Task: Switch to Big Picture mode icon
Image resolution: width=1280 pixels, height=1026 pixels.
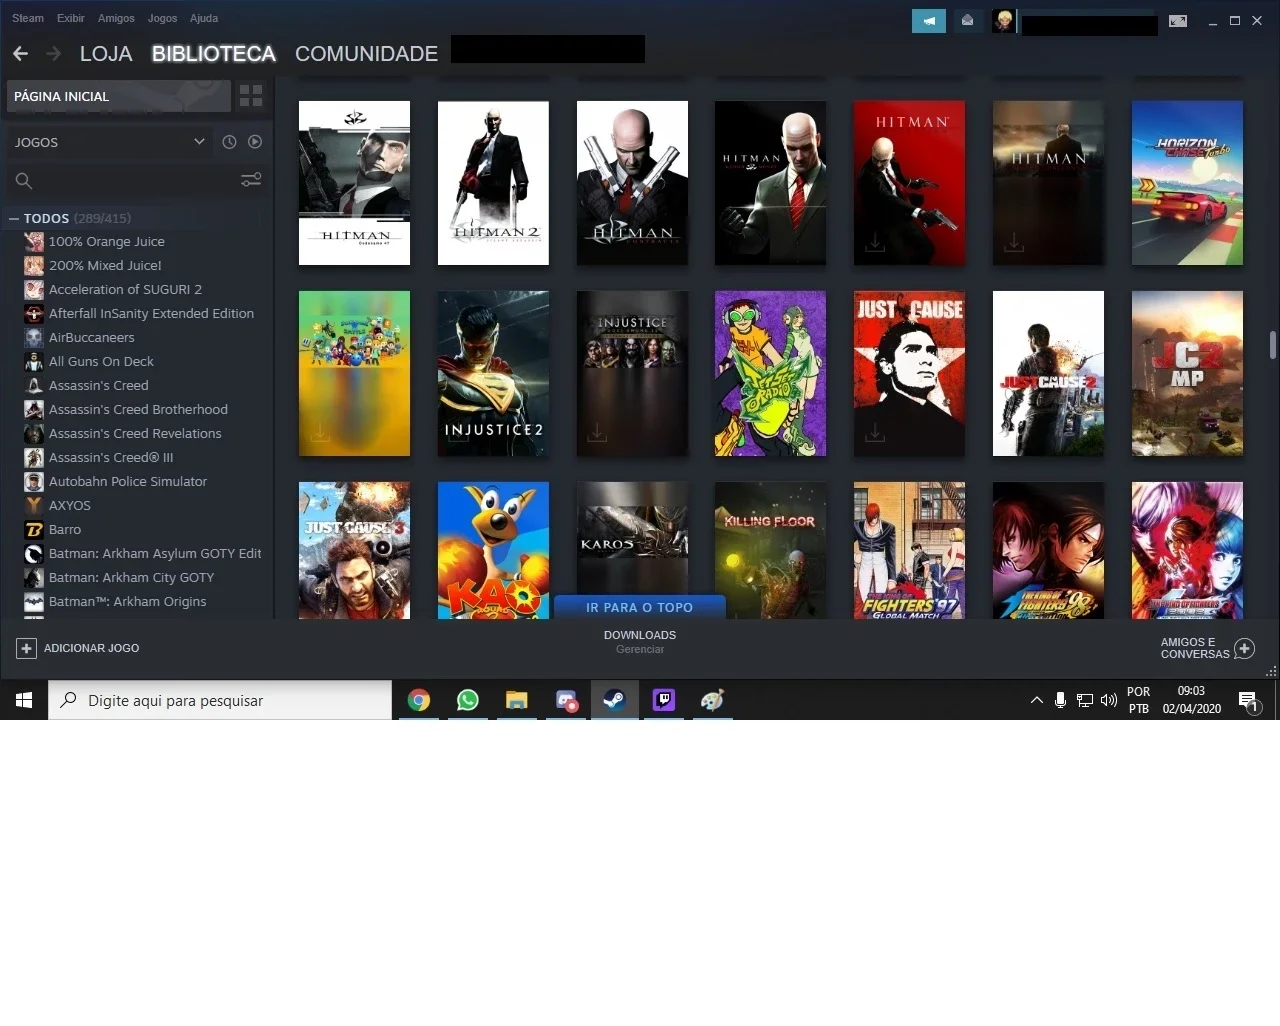Action: pyautogui.click(x=1178, y=20)
